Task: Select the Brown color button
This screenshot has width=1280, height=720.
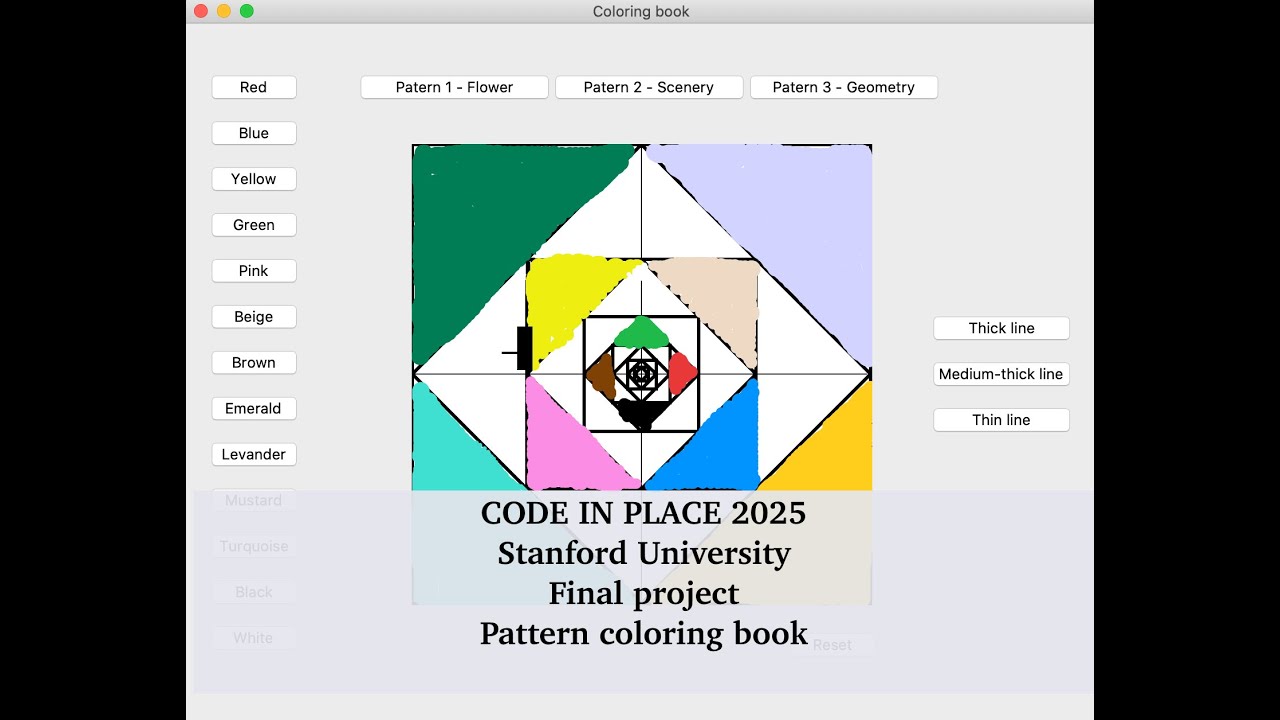Action: 254,363
